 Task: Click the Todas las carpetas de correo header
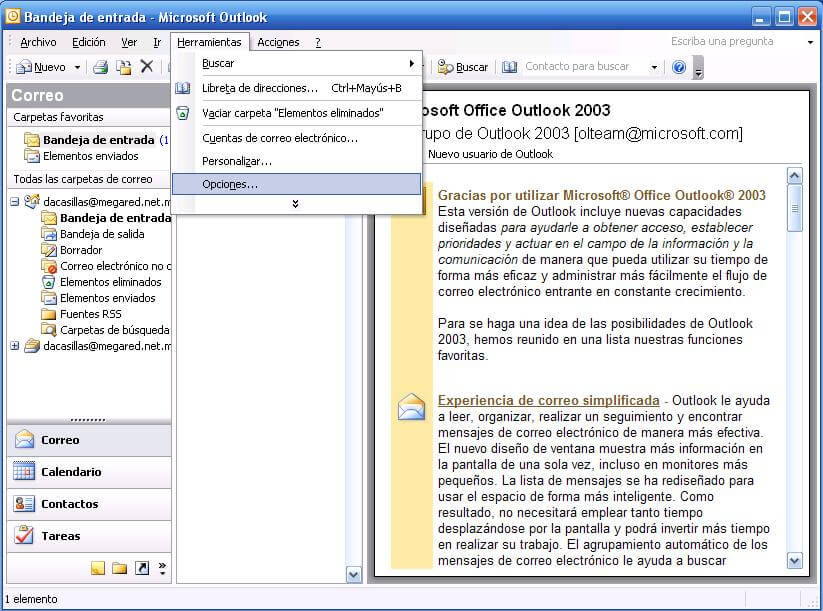(x=89, y=179)
